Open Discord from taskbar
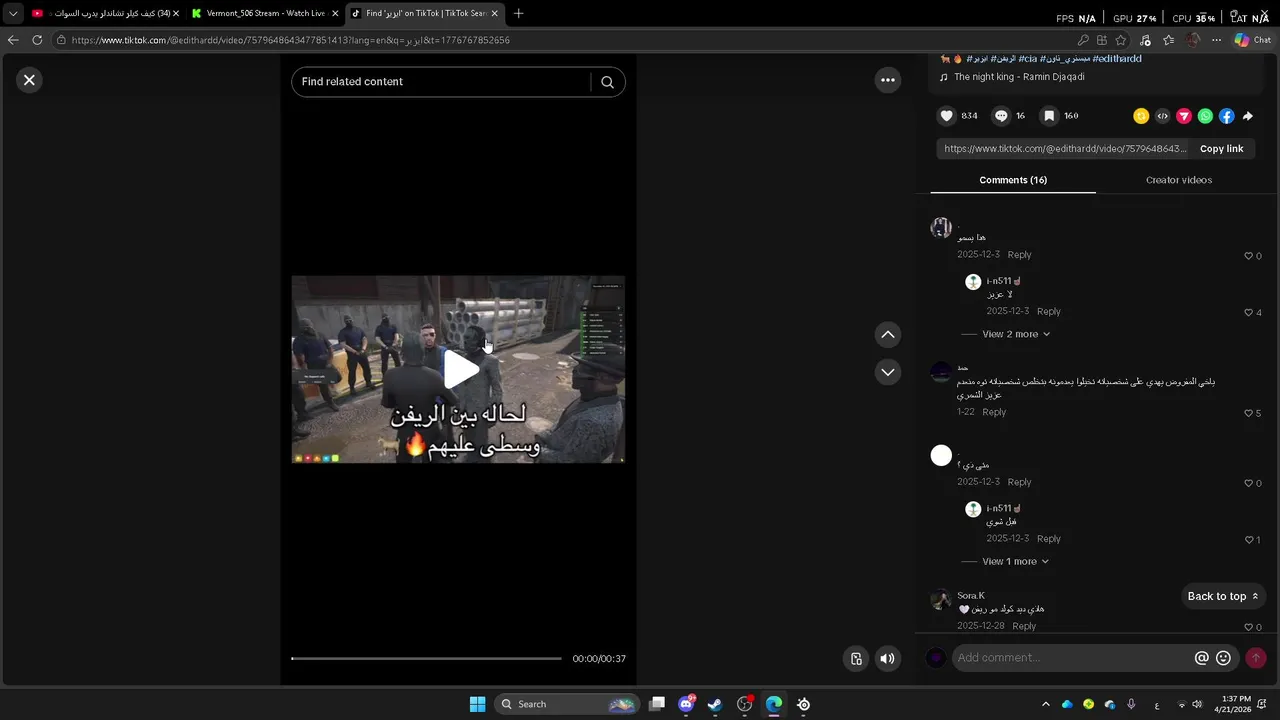The height and width of the screenshot is (720, 1280). coord(686,704)
